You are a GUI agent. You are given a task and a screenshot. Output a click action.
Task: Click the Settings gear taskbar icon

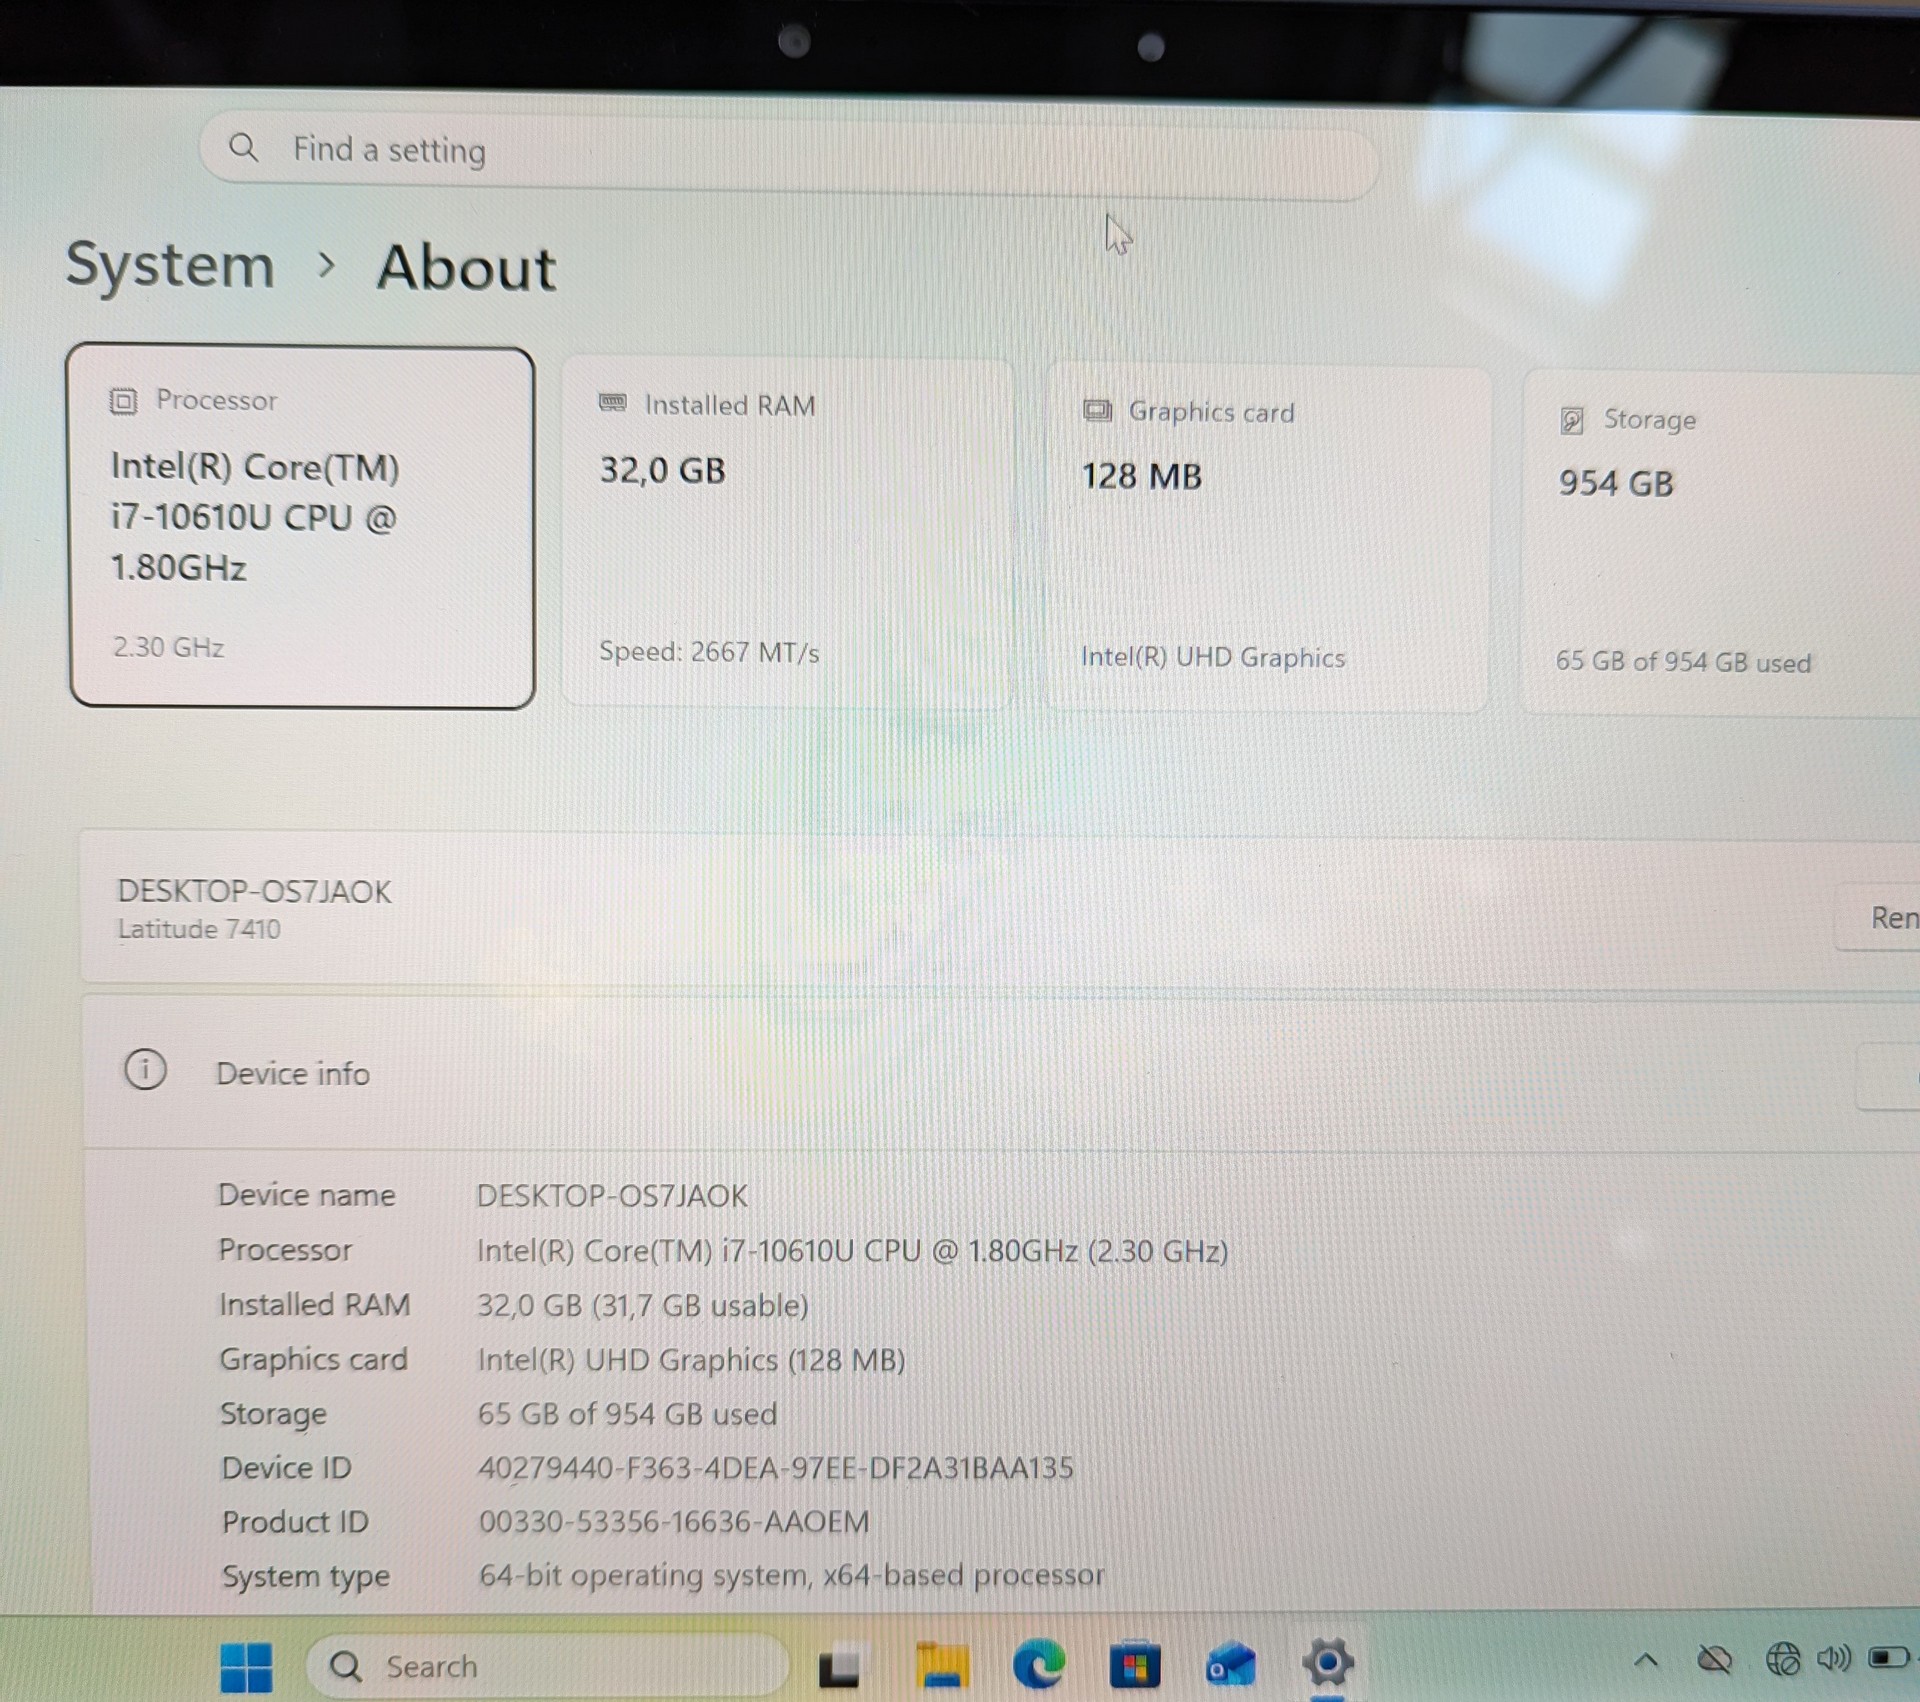(1328, 1662)
